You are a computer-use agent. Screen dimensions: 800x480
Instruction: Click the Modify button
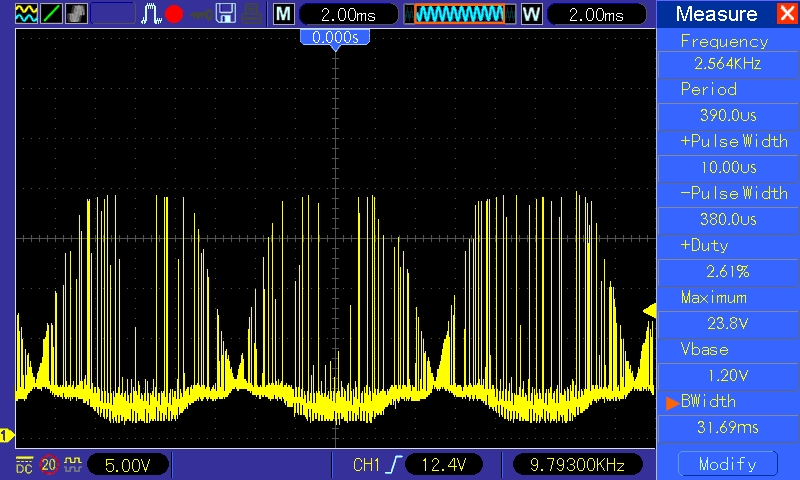coord(727,464)
